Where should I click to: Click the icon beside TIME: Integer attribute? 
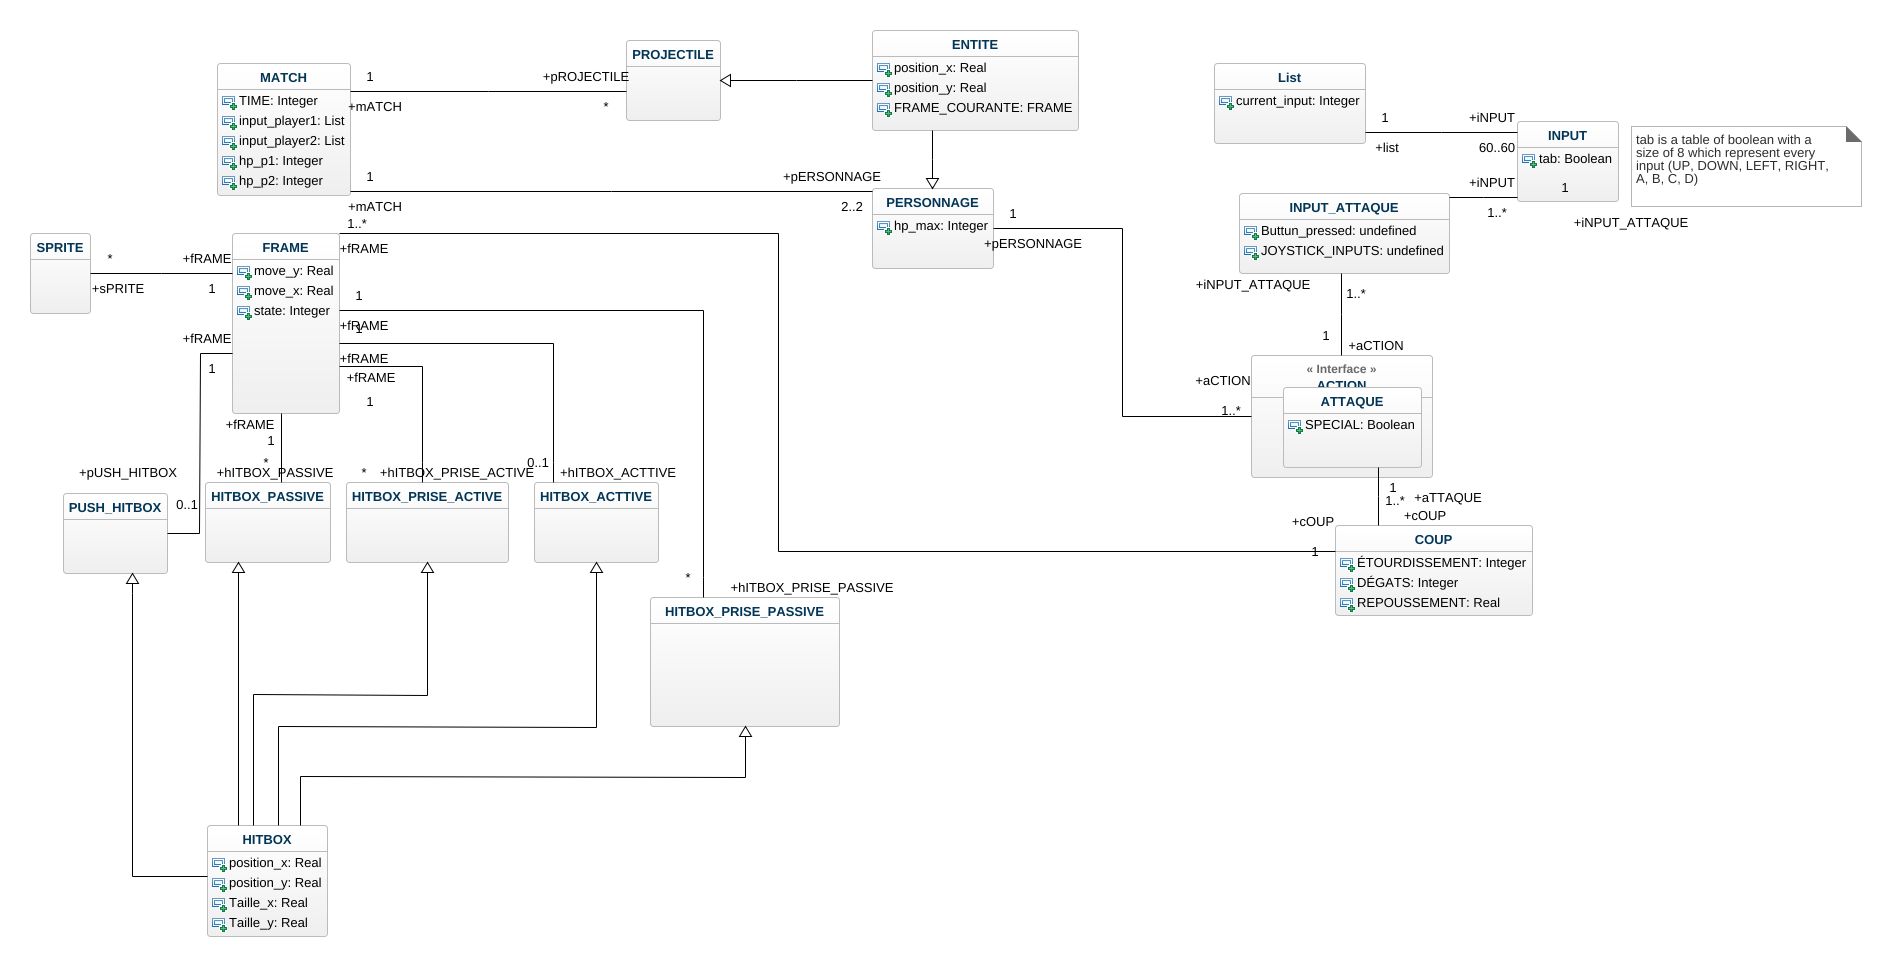pyautogui.click(x=229, y=102)
